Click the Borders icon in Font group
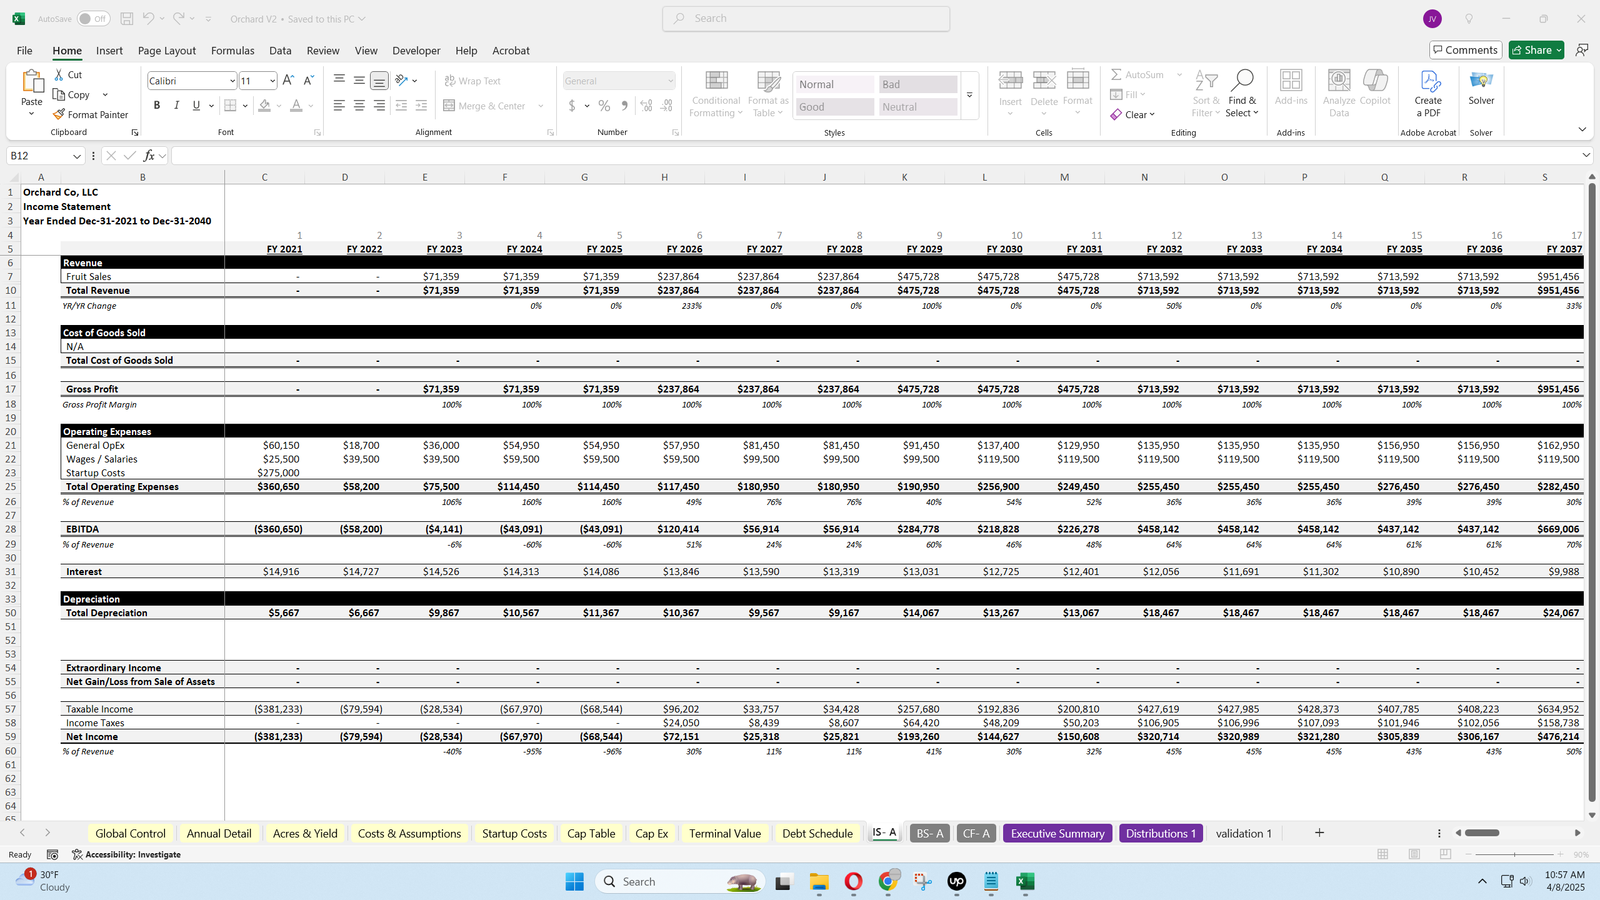The image size is (1600, 900). click(x=230, y=106)
